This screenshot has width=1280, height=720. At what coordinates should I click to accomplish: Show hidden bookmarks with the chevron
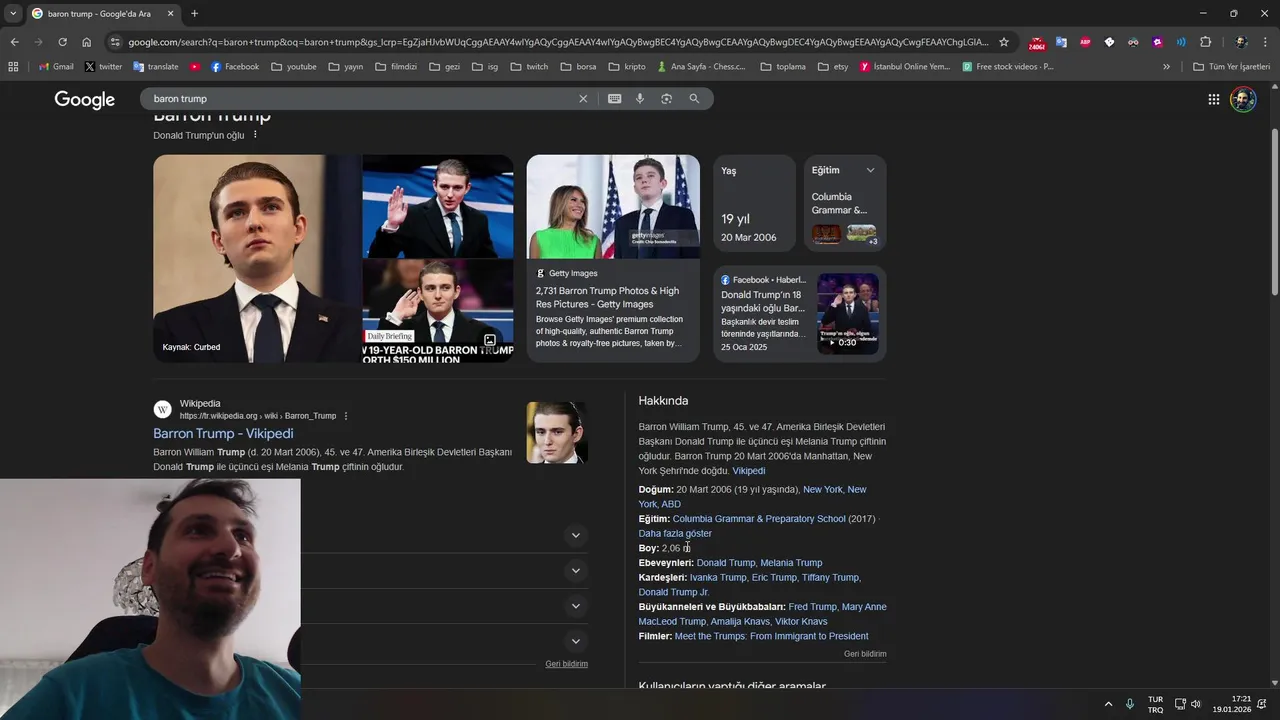tap(1166, 67)
